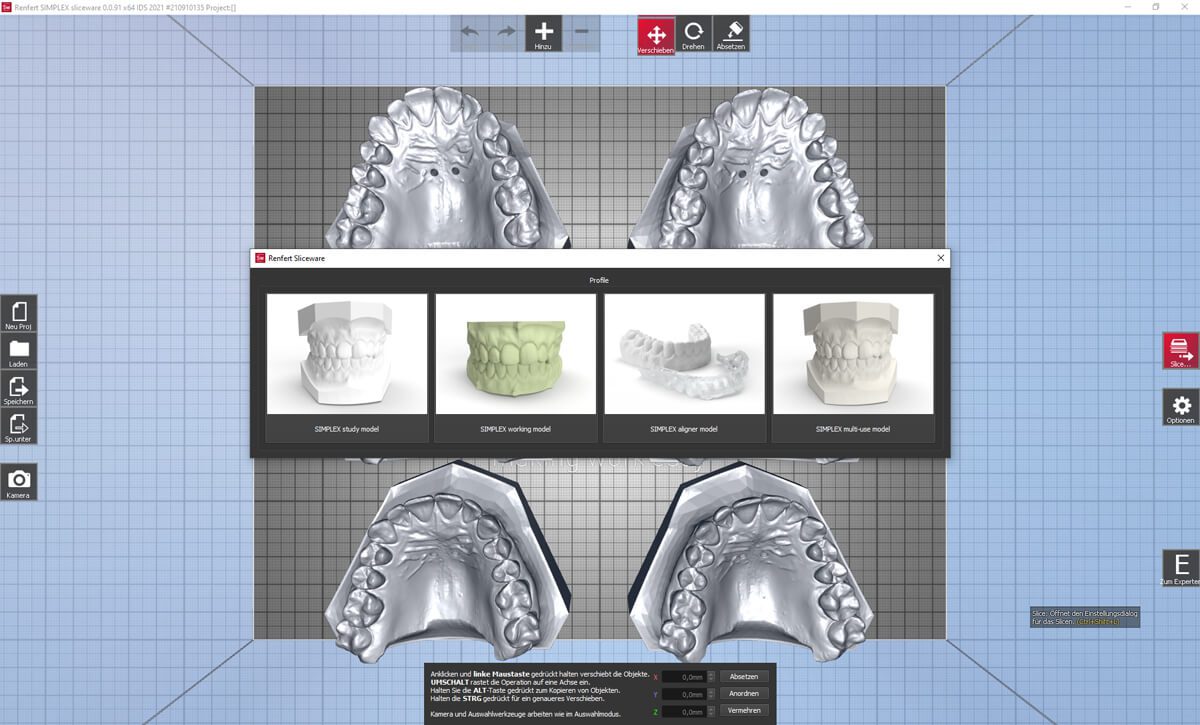The width and height of the screenshot is (1200, 725).
Task: Click the 'Profile' heading in dialog
Action: (599, 281)
